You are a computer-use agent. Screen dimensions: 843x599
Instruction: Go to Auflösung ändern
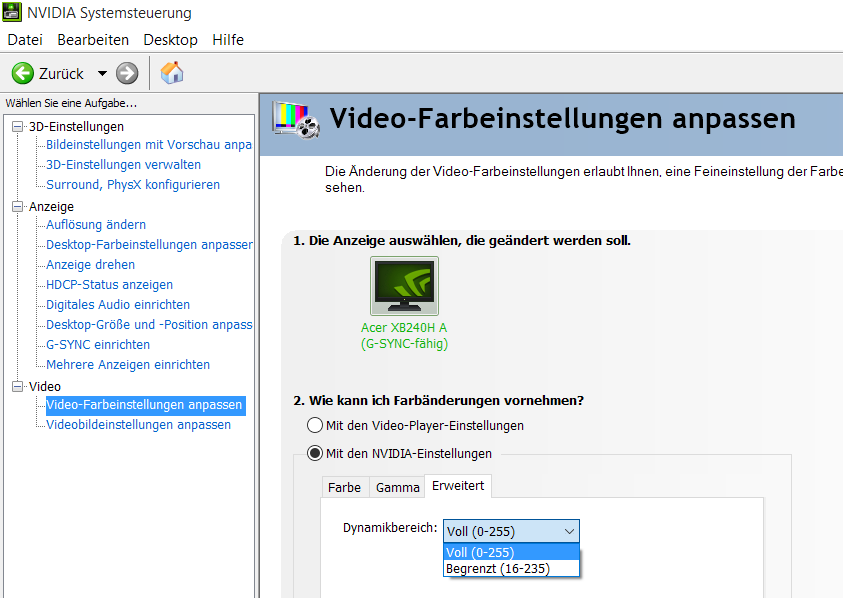coord(96,225)
